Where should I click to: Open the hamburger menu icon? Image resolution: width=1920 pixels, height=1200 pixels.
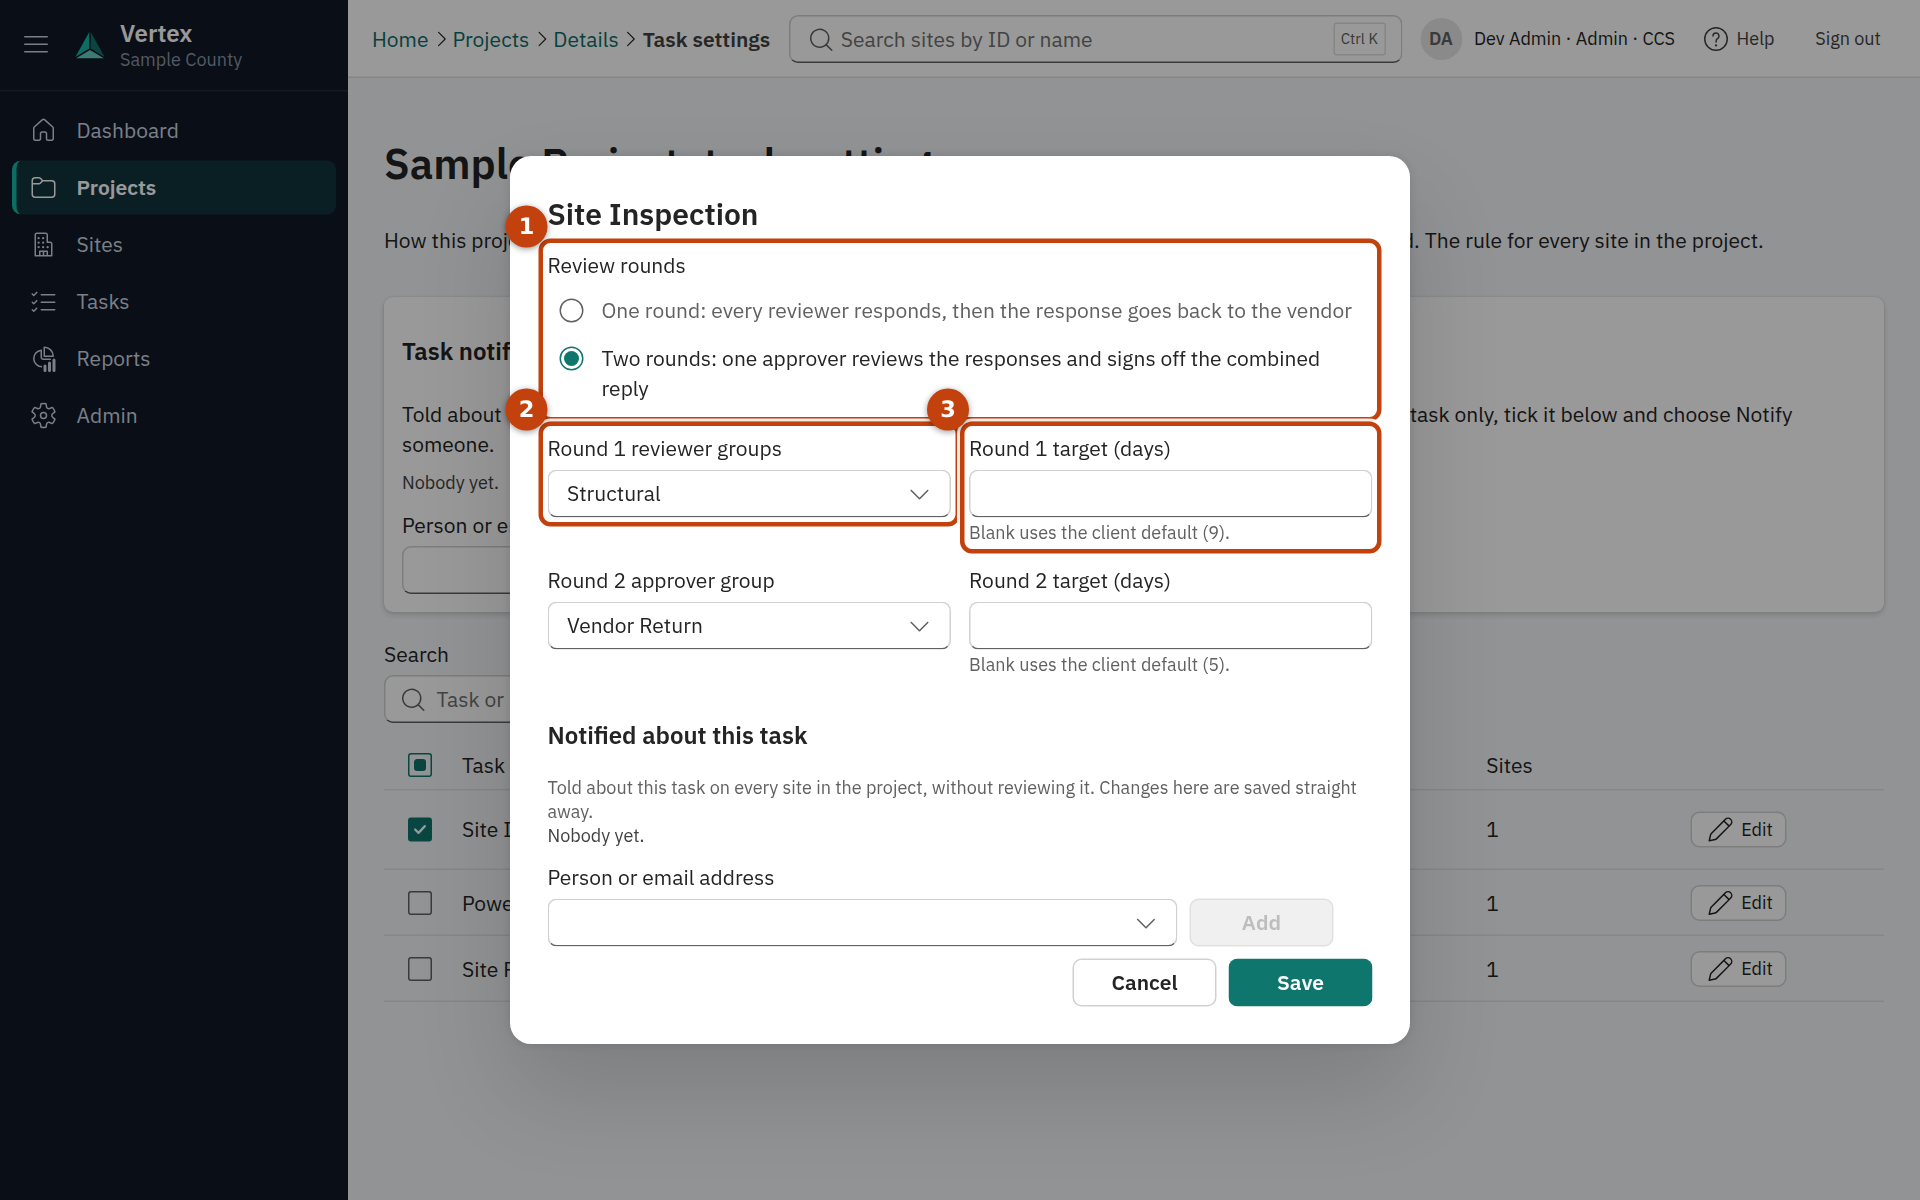pos(36,44)
